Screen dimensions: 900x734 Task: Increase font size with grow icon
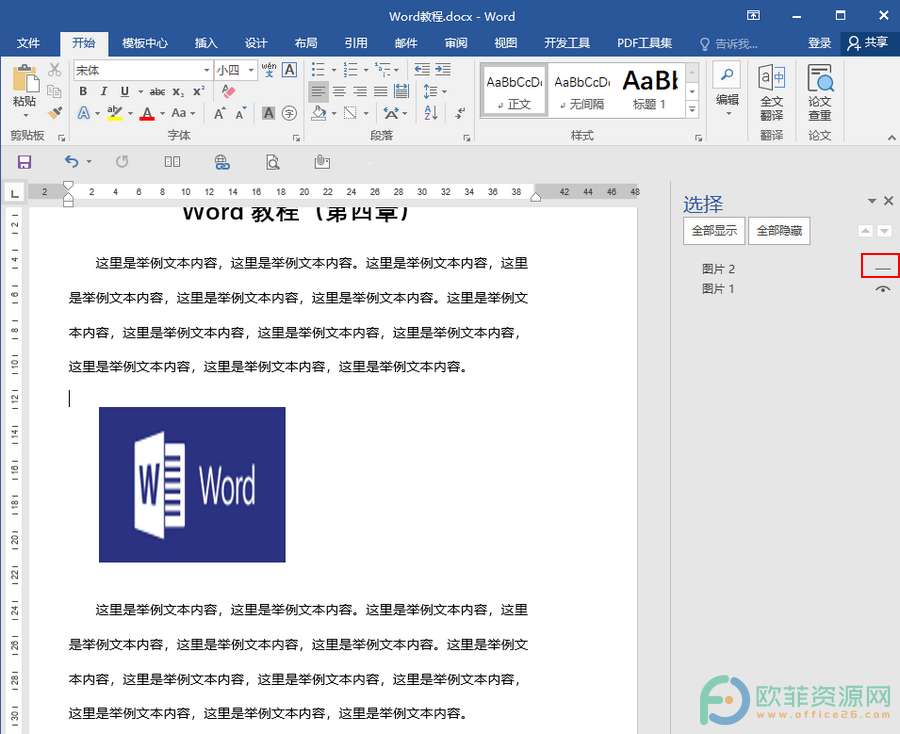[x=220, y=113]
